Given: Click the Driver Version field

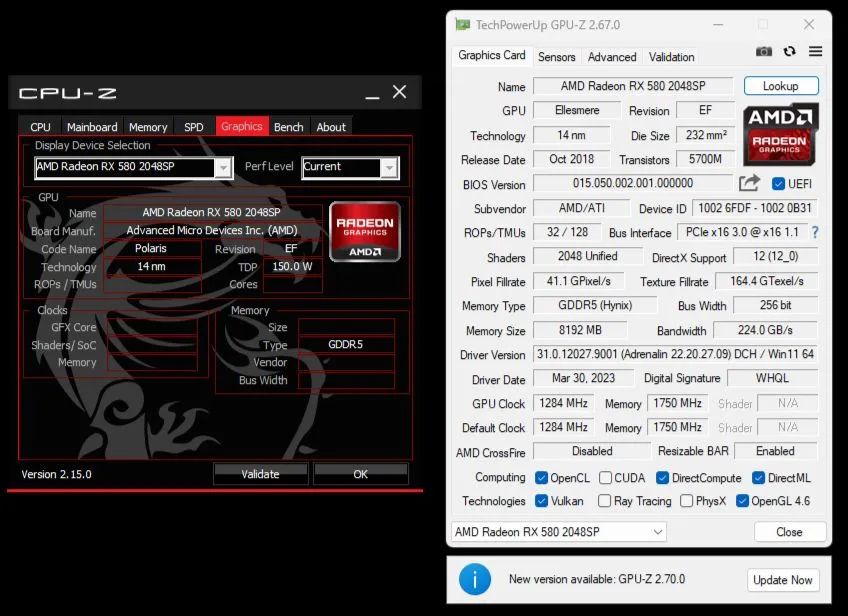Looking at the screenshot, I should pos(675,354).
